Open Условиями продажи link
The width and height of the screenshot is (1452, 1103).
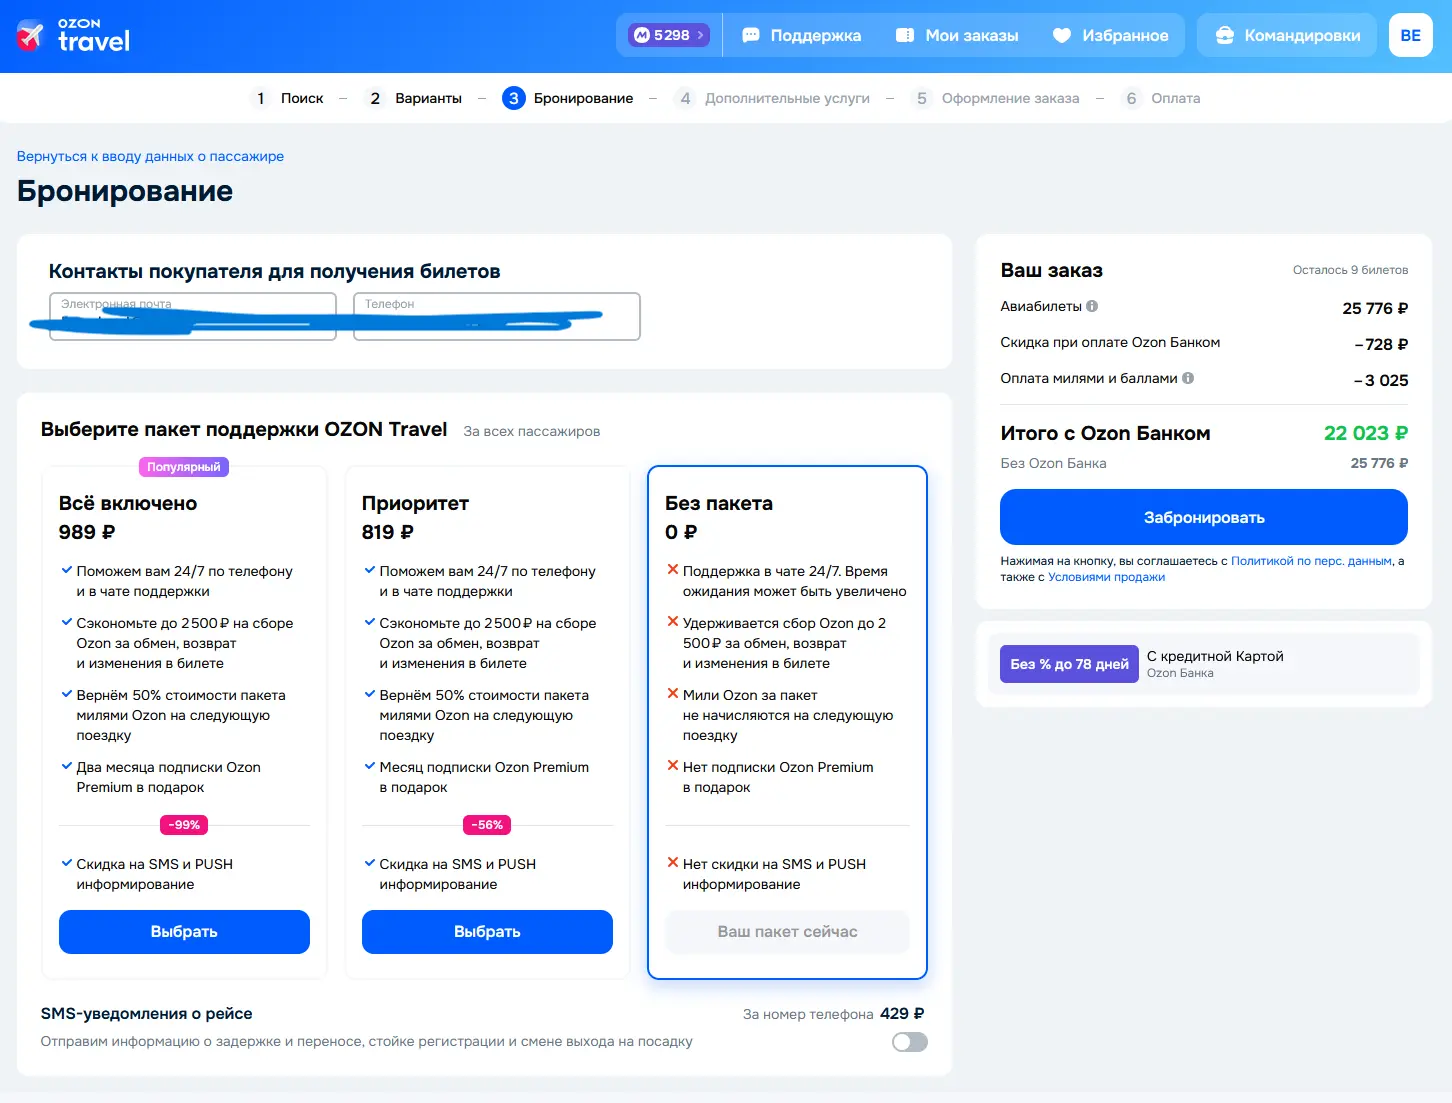(1106, 577)
